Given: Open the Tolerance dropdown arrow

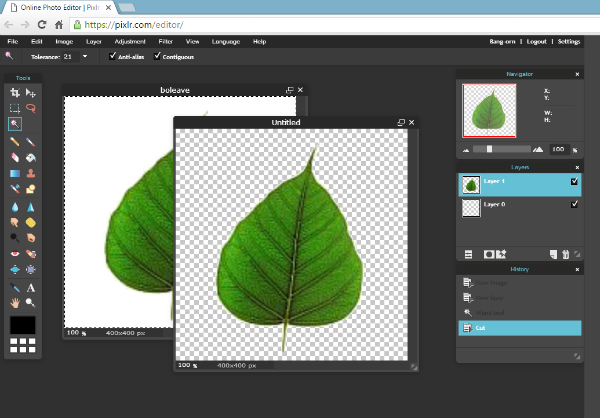Looking at the screenshot, I should click(85, 56).
